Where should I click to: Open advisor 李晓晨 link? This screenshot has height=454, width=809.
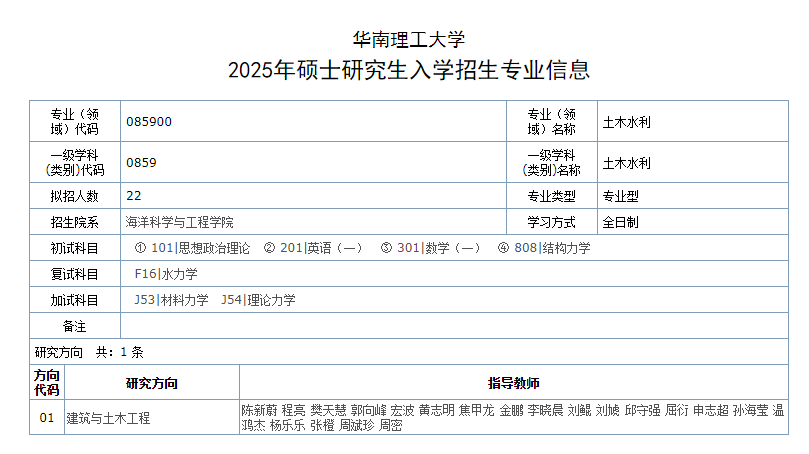click(545, 411)
